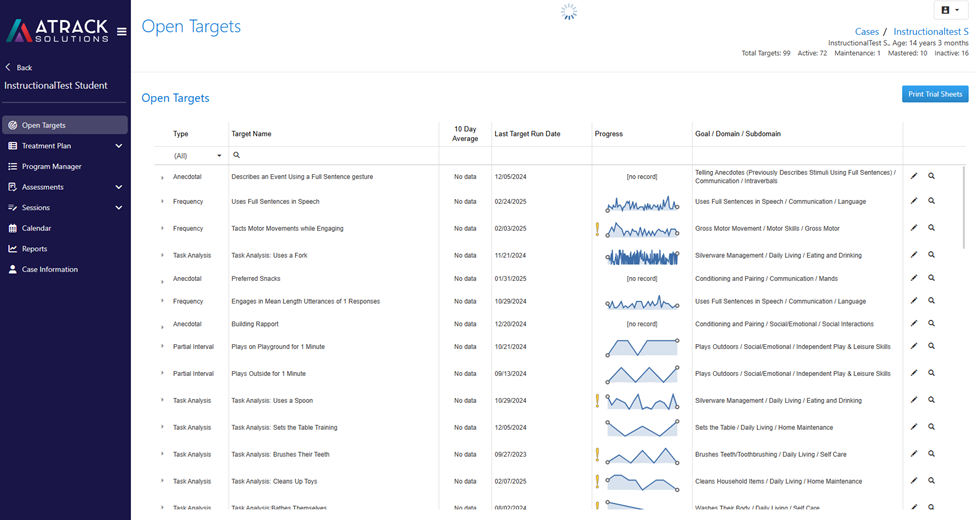Edit the Building Rapport target with the pencil
The height and width of the screenshot is (520, 975).
914,323
